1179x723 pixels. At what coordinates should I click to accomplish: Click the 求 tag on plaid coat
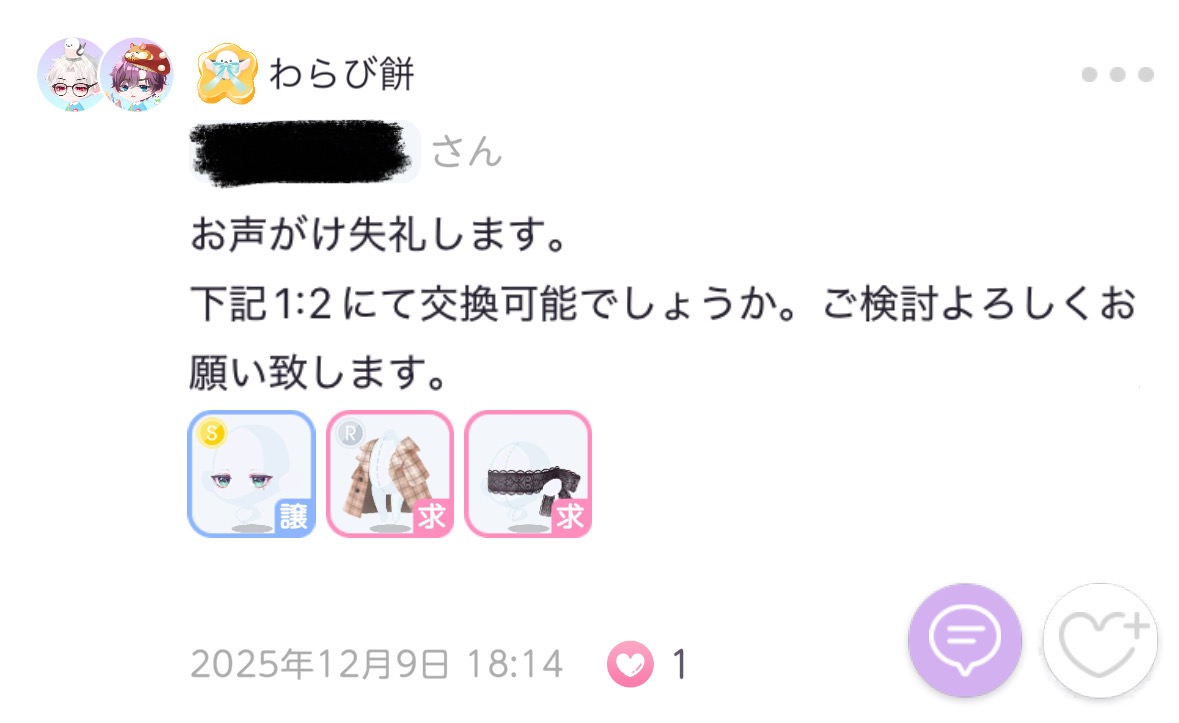coord(432,516)
